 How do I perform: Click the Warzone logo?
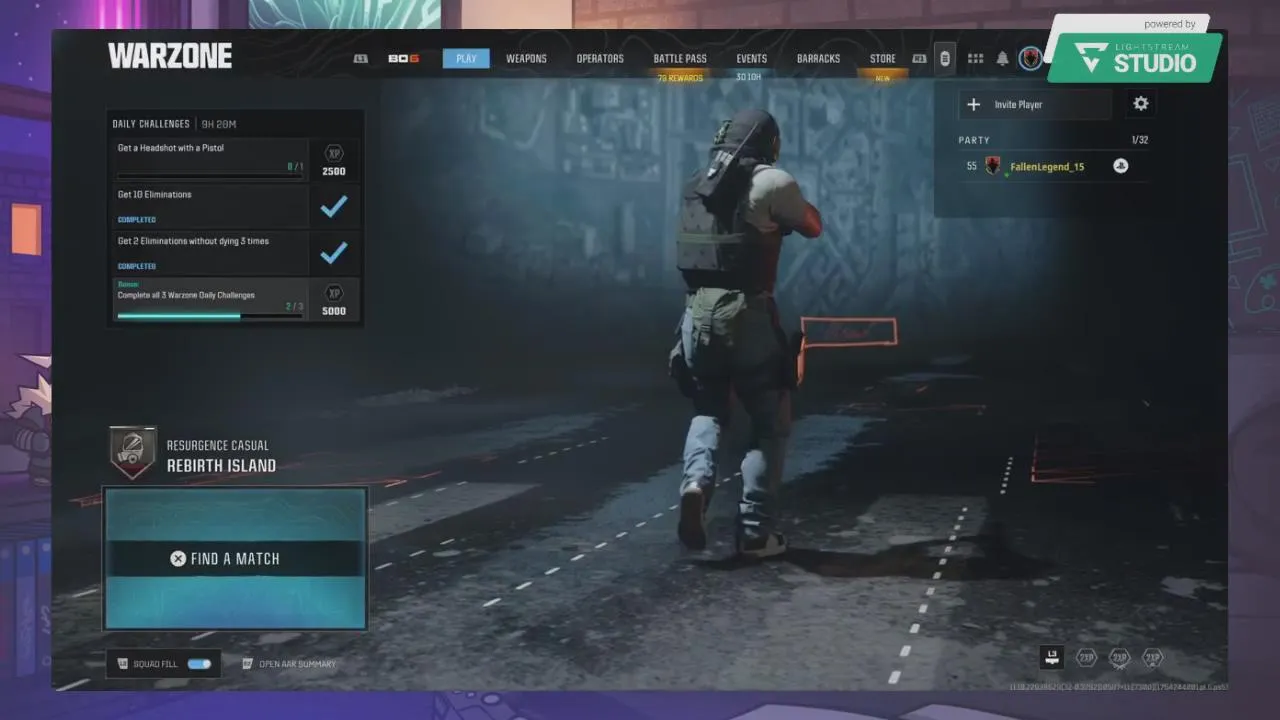pyautogui.click(x=170, y=56)
